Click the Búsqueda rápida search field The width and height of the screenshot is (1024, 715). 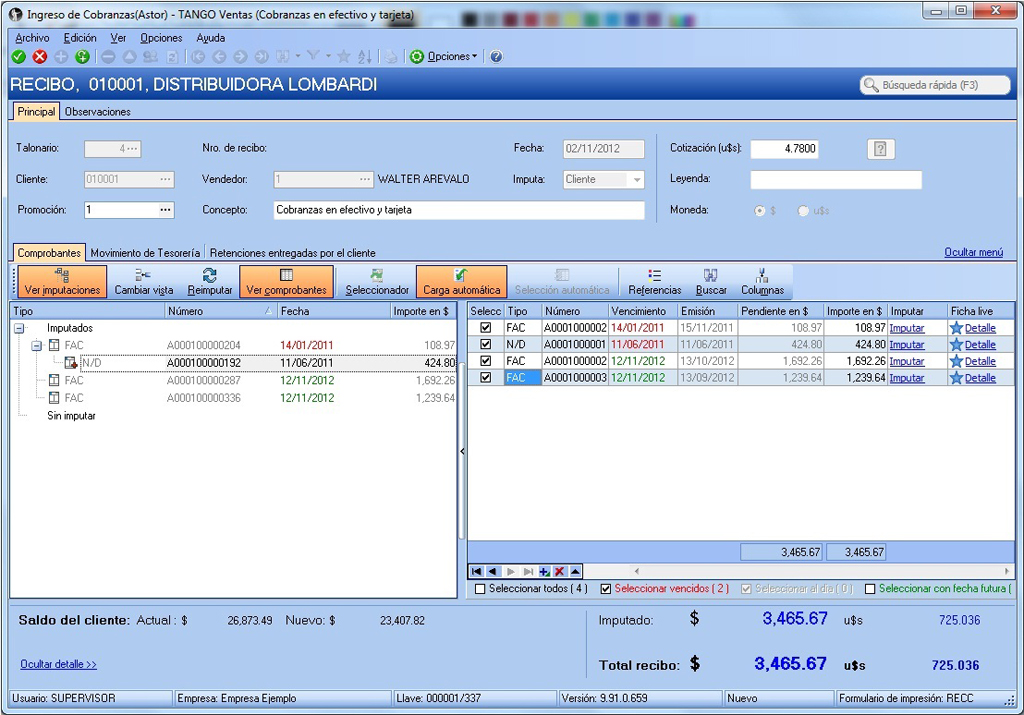(x=935, y=85)
